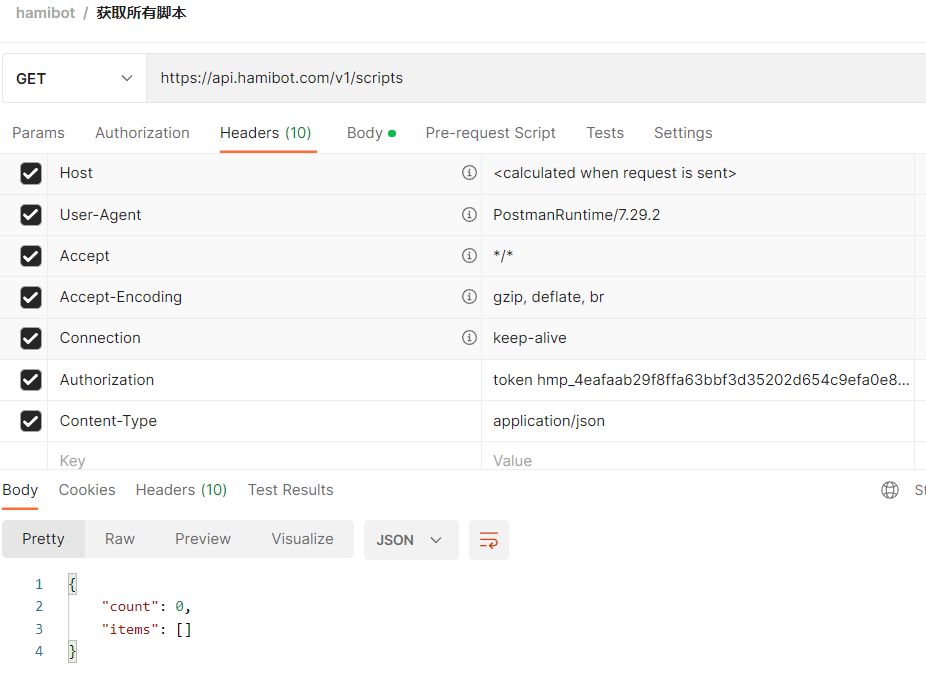Viewport: 926px width, 678px height.
Task: Click the empty Key input field
Action: pos(250,460)
